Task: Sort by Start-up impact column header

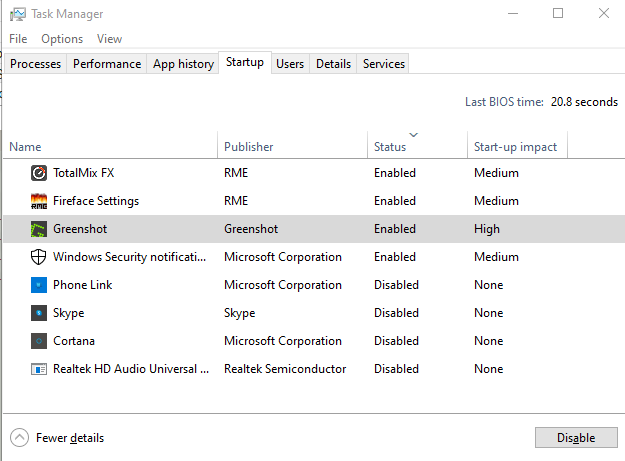Action: click(x=515, y=147)
